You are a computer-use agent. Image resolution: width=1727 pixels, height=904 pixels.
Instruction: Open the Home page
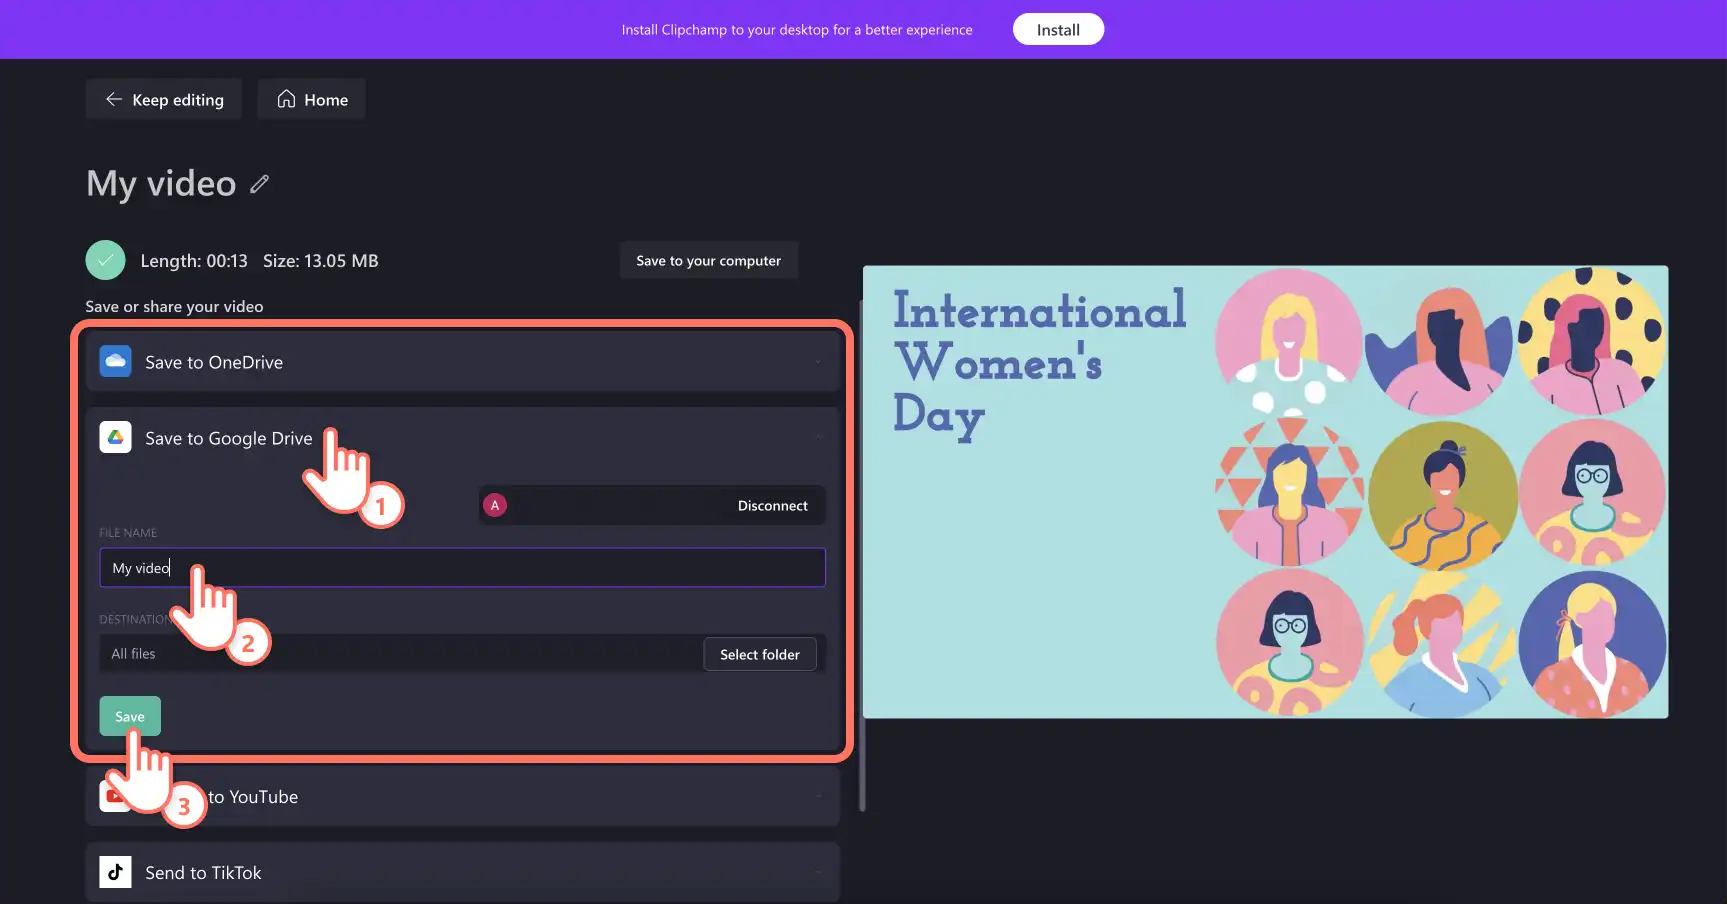click(x=312, y=99)
